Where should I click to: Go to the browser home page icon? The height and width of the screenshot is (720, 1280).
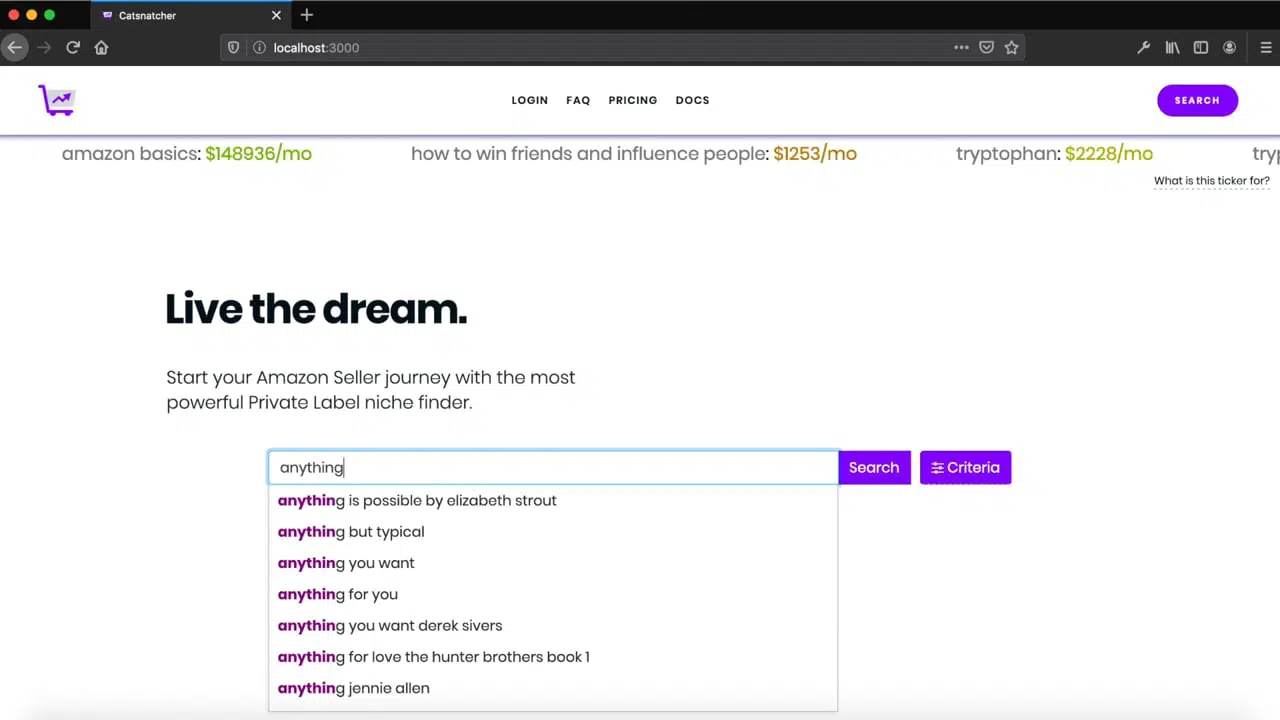click(x=101, y=47)
